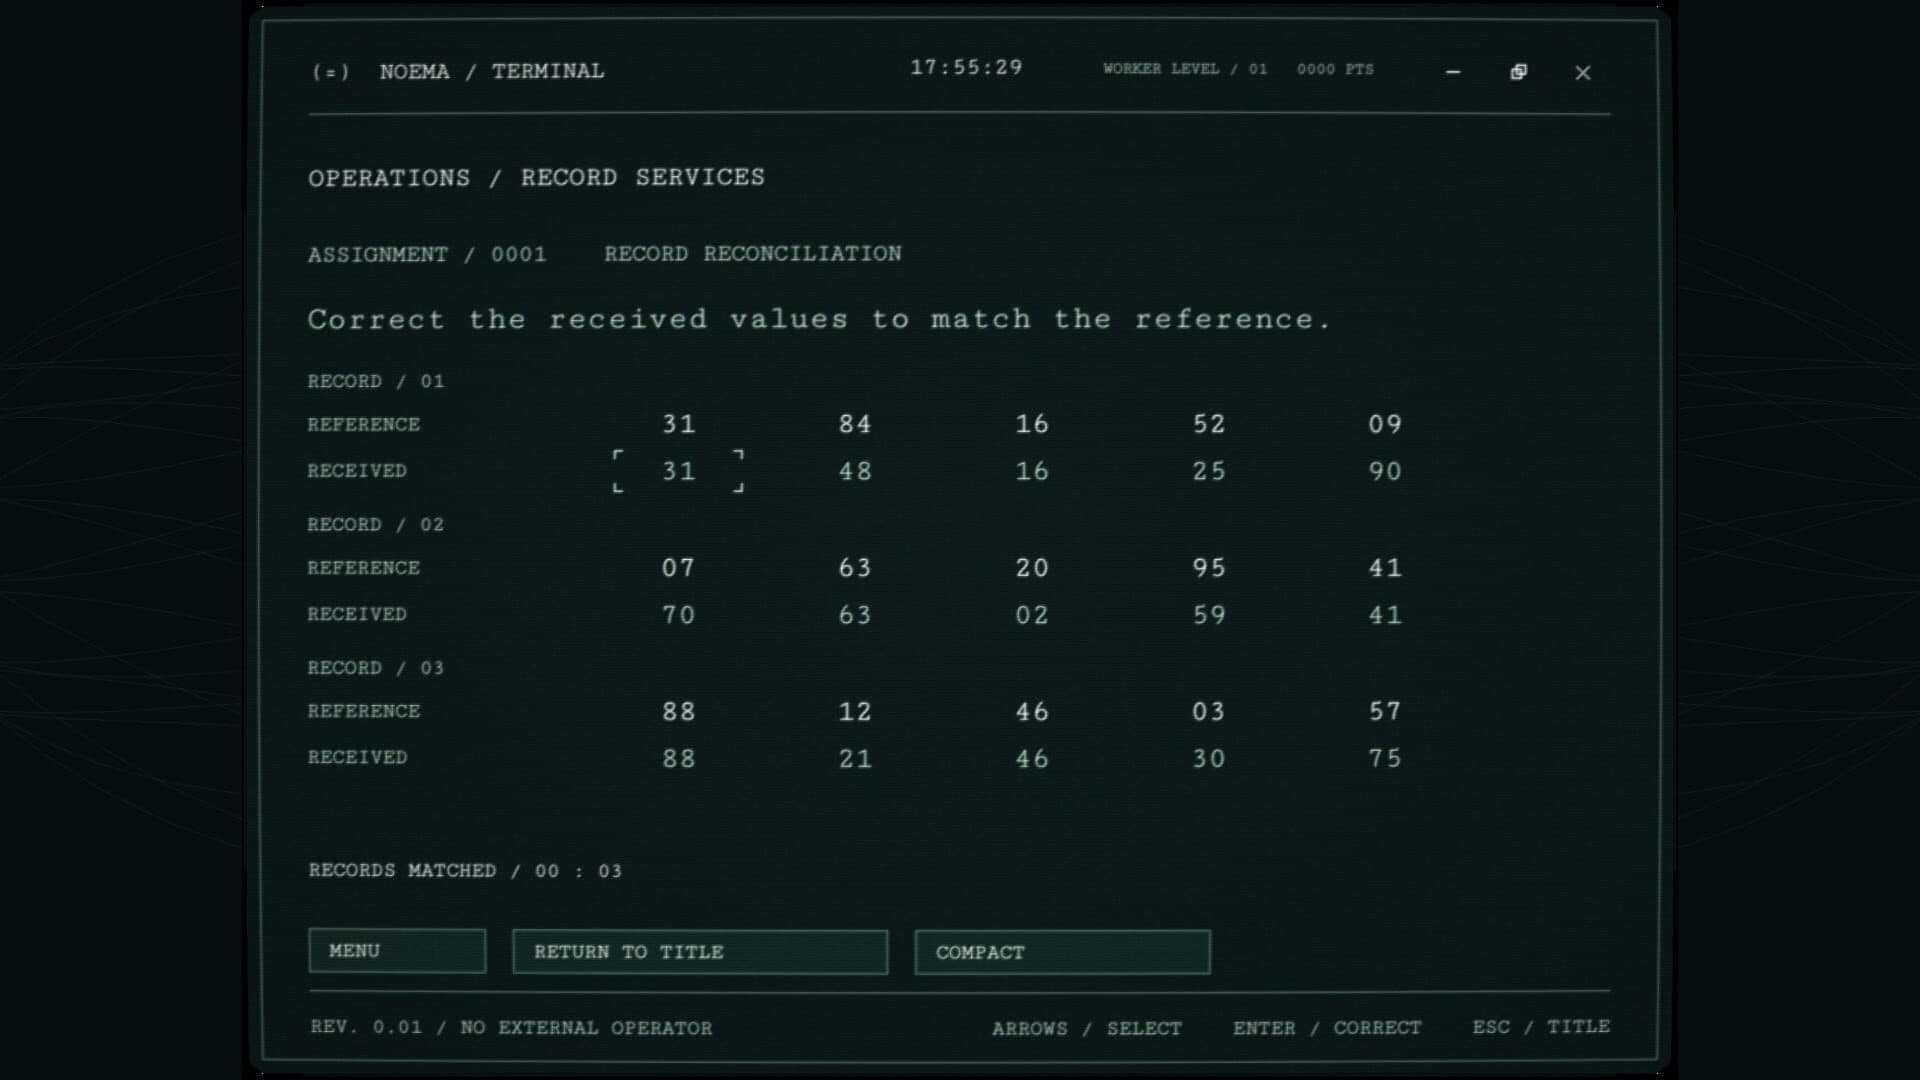Click Record 03 reference value 12
Screen dimensions: 1920x1080
(x=855, y=712)
